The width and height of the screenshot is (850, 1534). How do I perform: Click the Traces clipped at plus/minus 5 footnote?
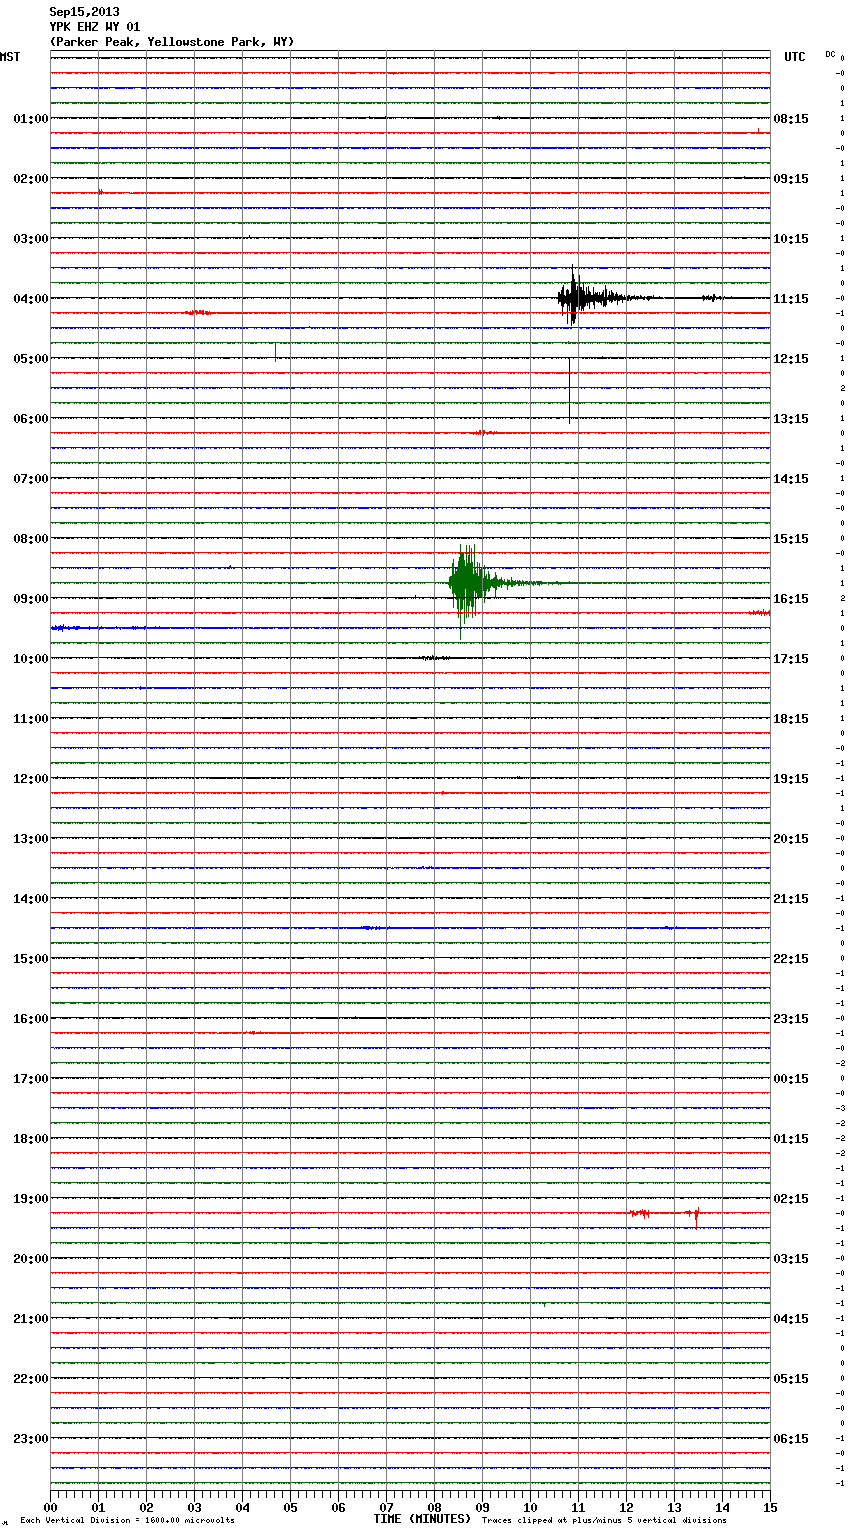[x=604, y=1520]
